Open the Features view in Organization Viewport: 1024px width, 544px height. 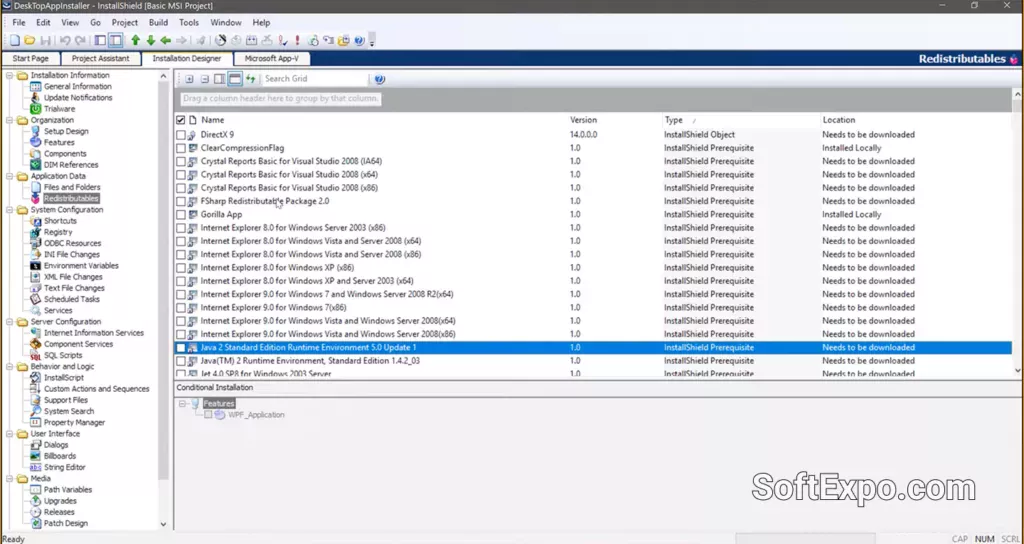click(x=59, y=142)
